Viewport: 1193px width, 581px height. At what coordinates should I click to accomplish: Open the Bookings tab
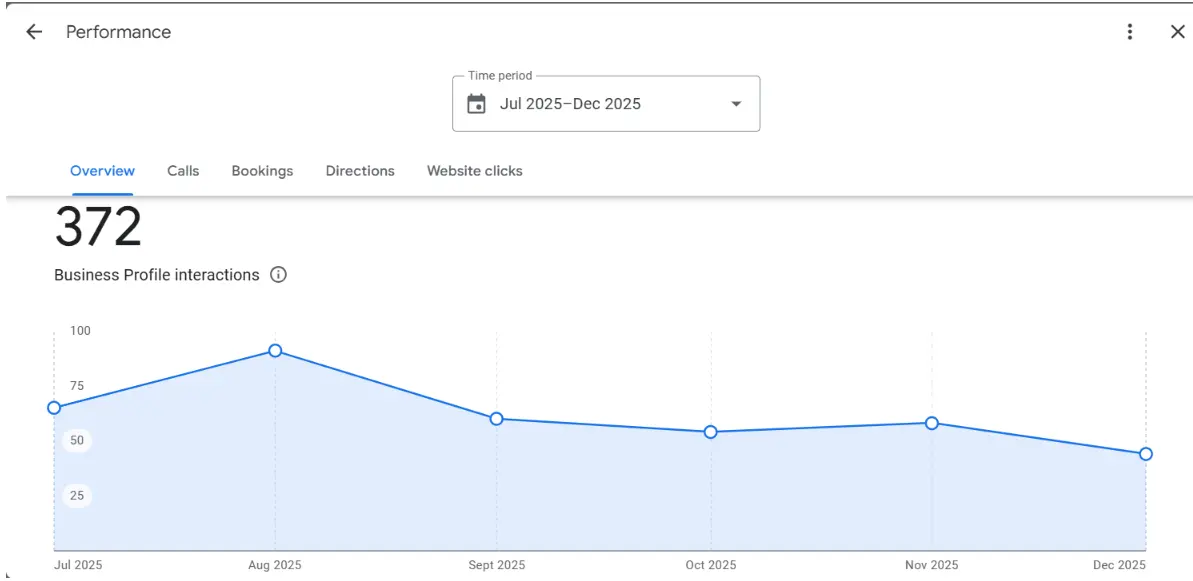click(262, 171)
